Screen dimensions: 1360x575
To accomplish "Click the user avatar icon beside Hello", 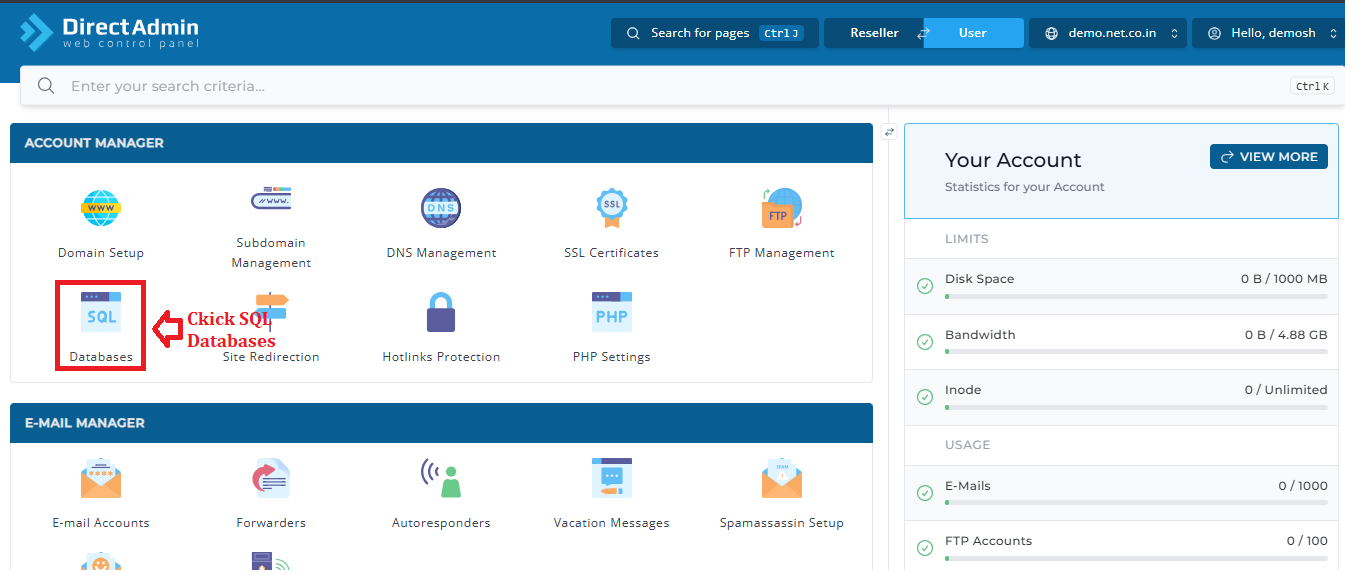I will tap(1214, 33).
